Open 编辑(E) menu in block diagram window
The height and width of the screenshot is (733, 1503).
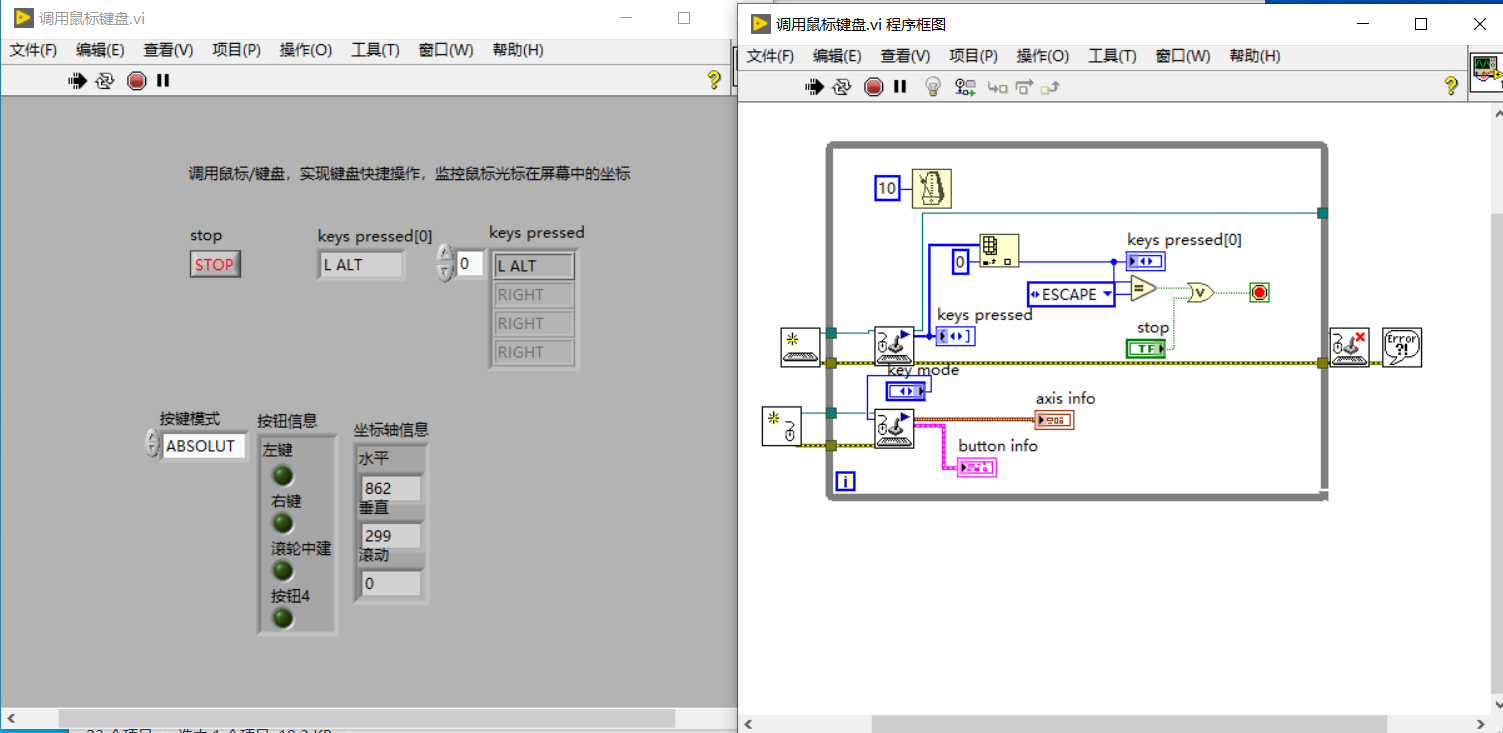838,56
